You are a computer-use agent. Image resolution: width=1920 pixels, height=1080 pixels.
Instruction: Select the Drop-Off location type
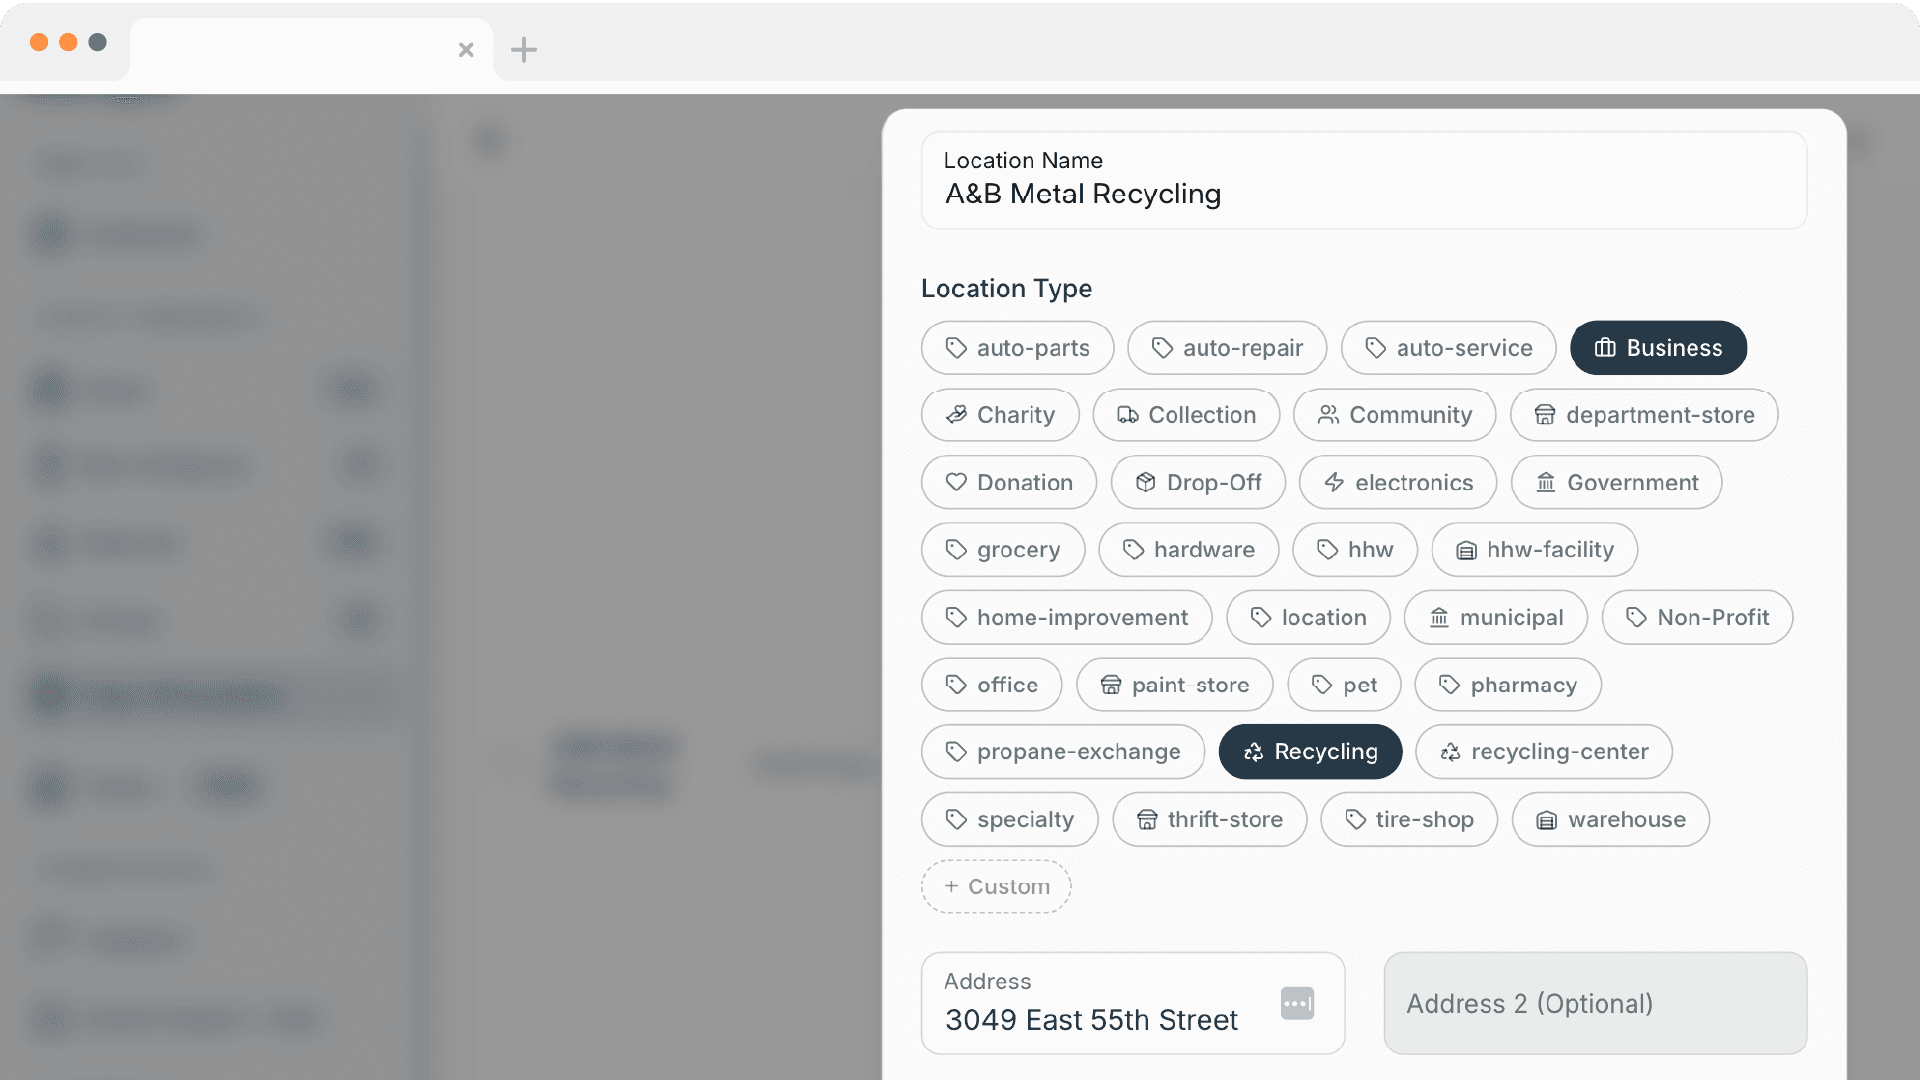(x=1198, y=483)
